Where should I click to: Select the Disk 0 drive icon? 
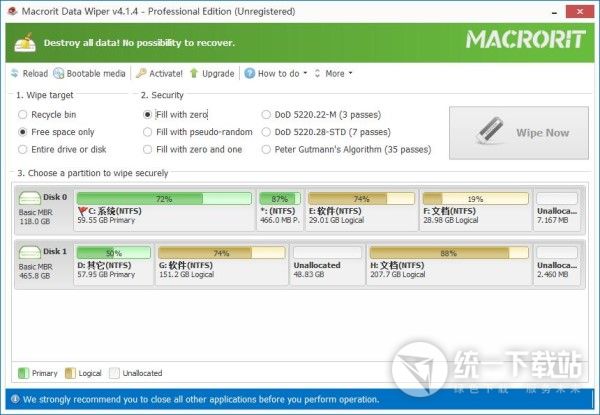coord(32,198)
